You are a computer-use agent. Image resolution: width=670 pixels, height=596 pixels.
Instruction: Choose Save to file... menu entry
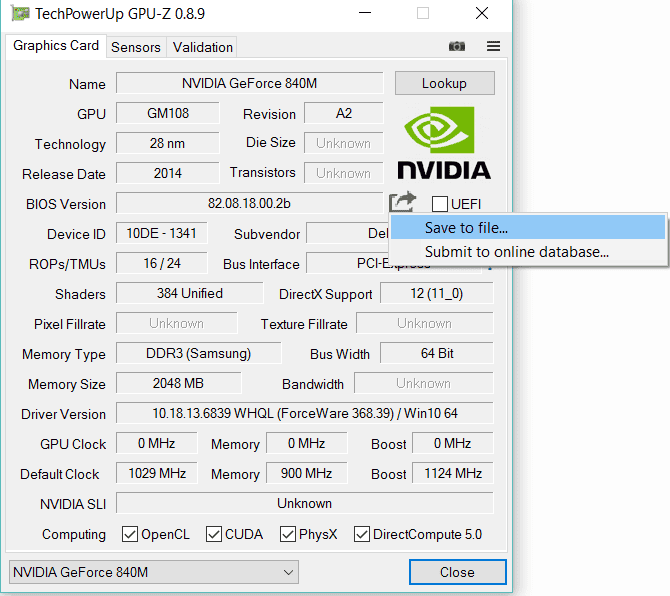pos(528,227)
